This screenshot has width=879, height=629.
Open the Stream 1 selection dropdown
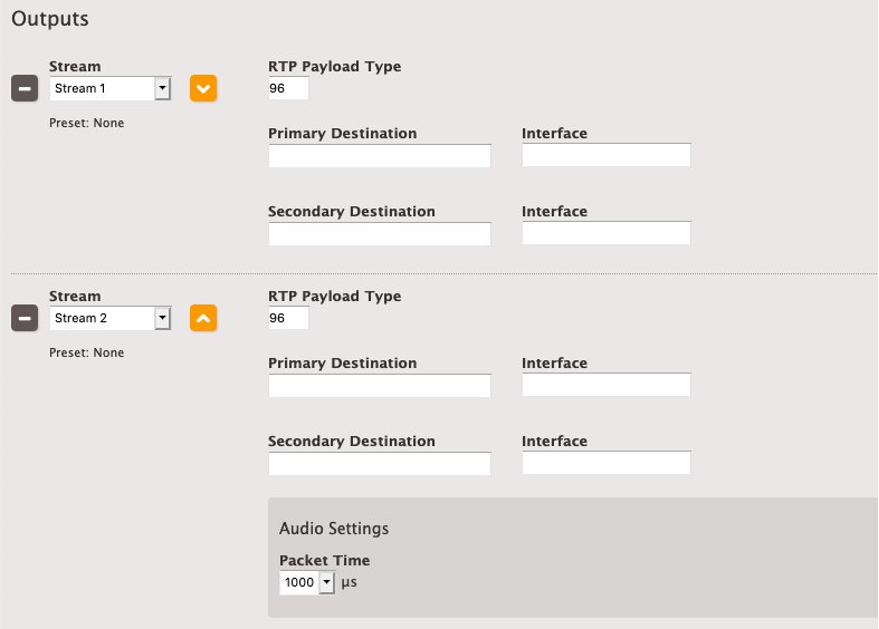tap(110, 89)
